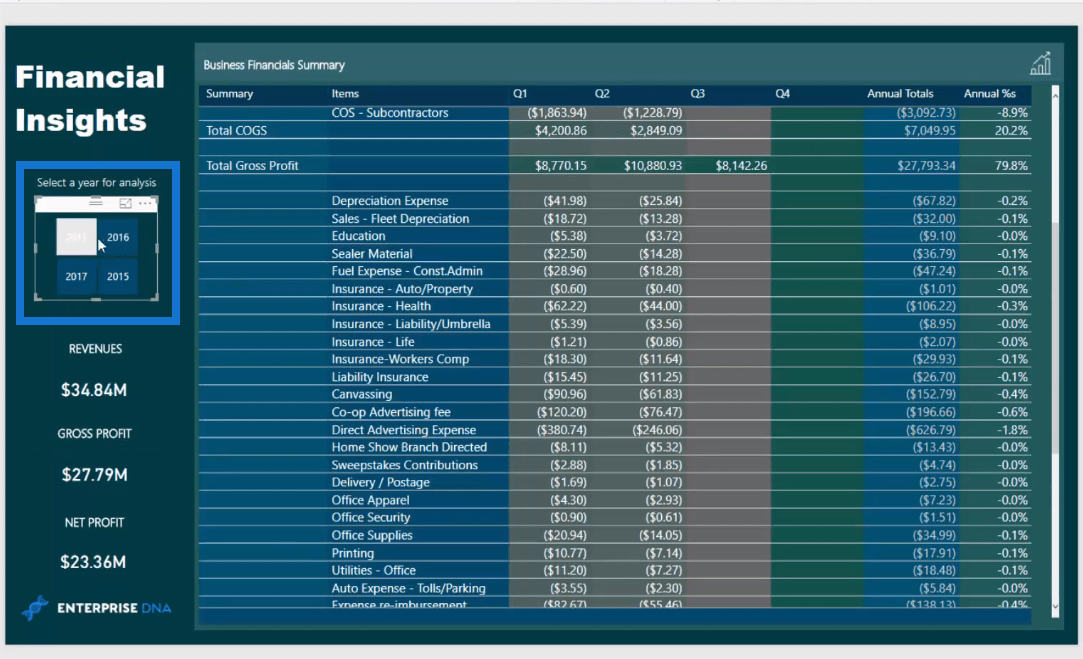
Task: Click Auto Expense - Tolls/Parking item
Action: click(408, 589)
